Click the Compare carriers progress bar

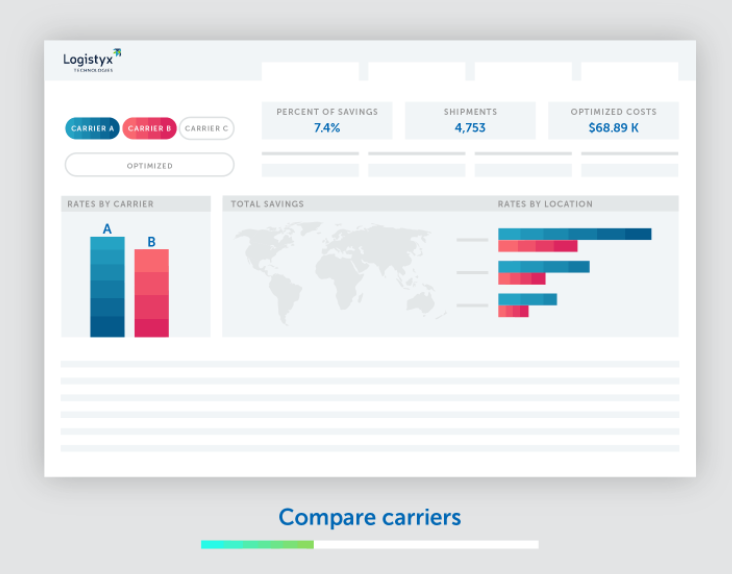tap(370, 545)
